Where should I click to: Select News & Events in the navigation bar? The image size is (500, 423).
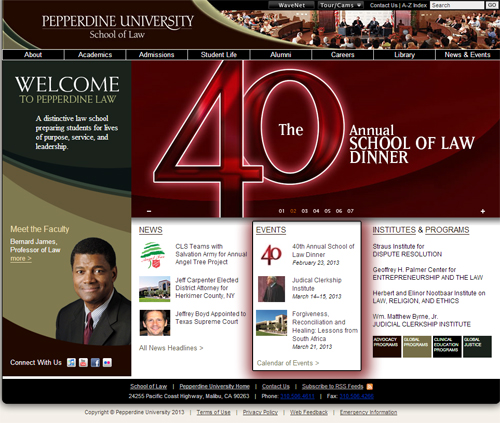(x=467, y=55)
